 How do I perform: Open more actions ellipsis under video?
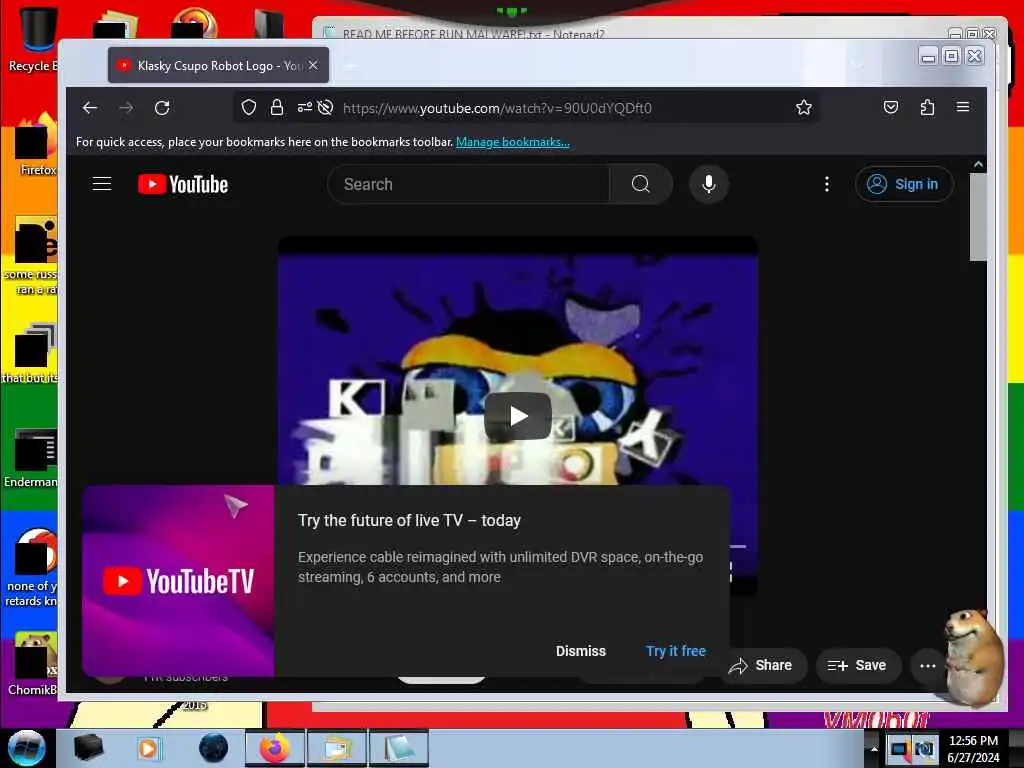tap(927, 665)
